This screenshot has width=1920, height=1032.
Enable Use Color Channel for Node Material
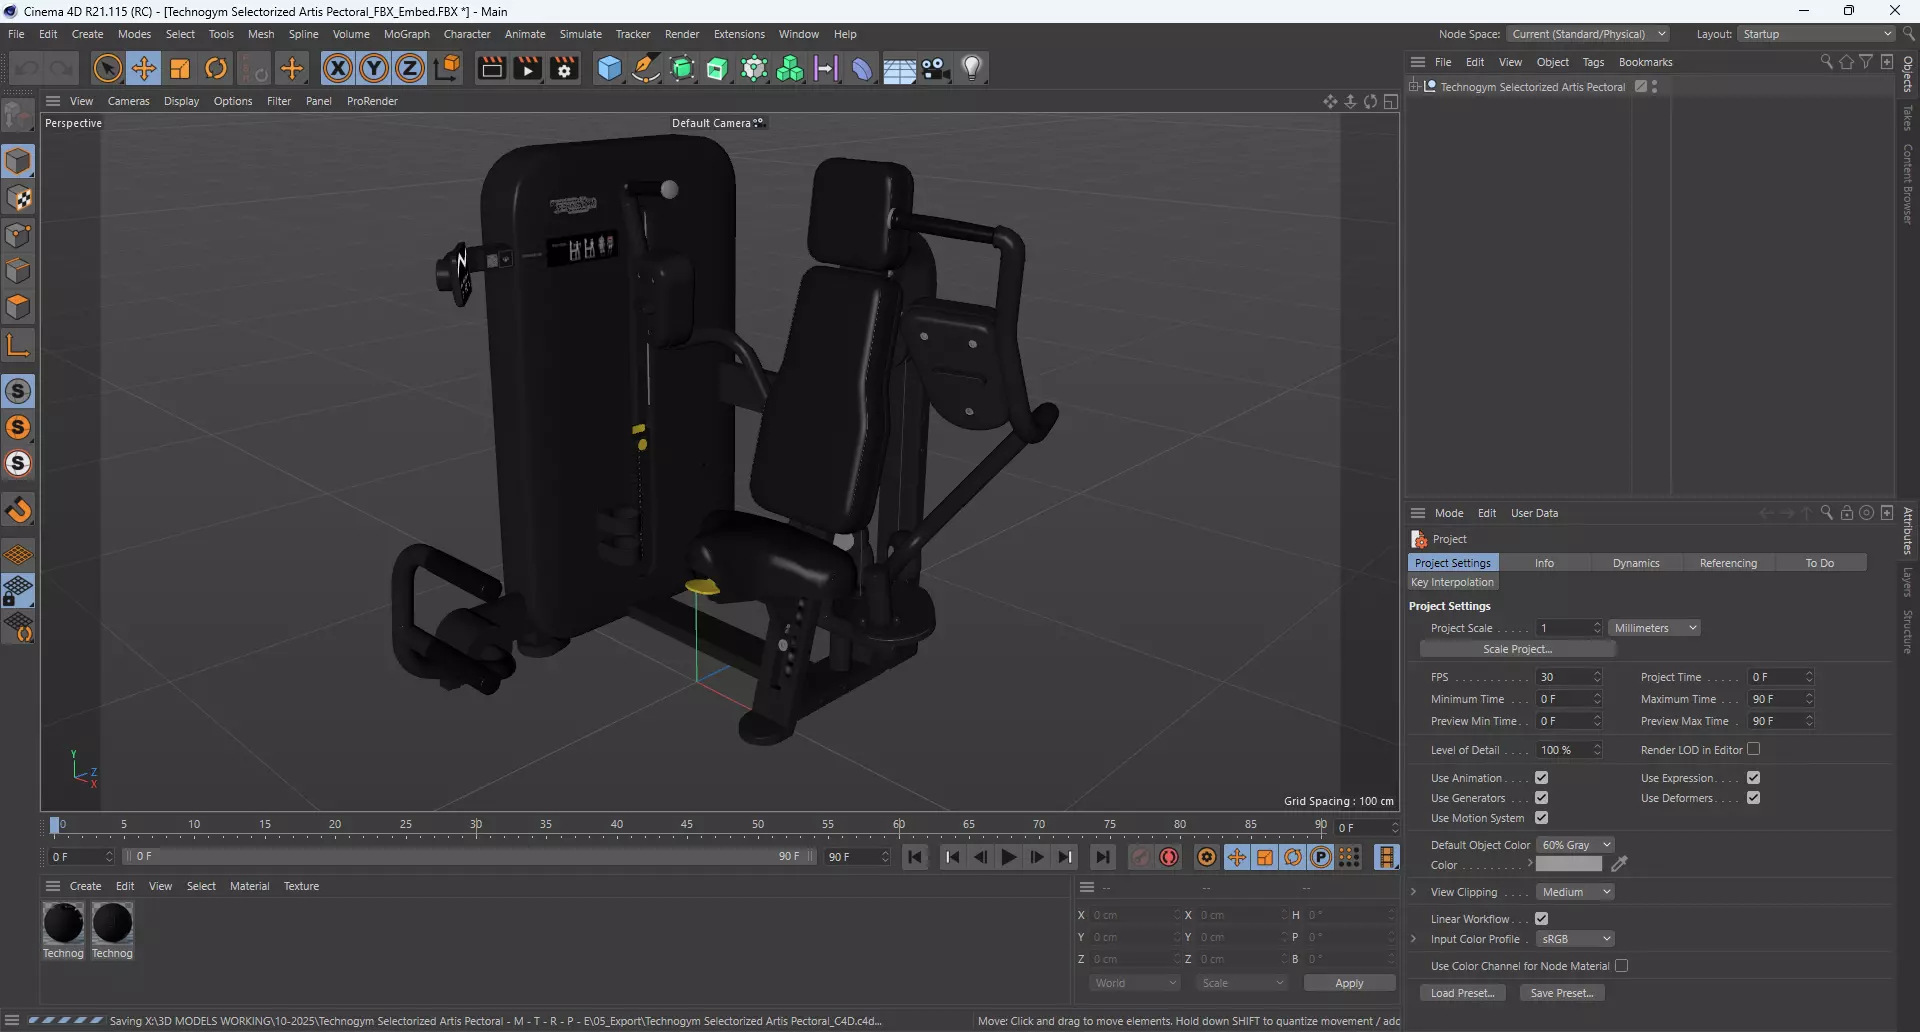click(x=1621, y=966)
